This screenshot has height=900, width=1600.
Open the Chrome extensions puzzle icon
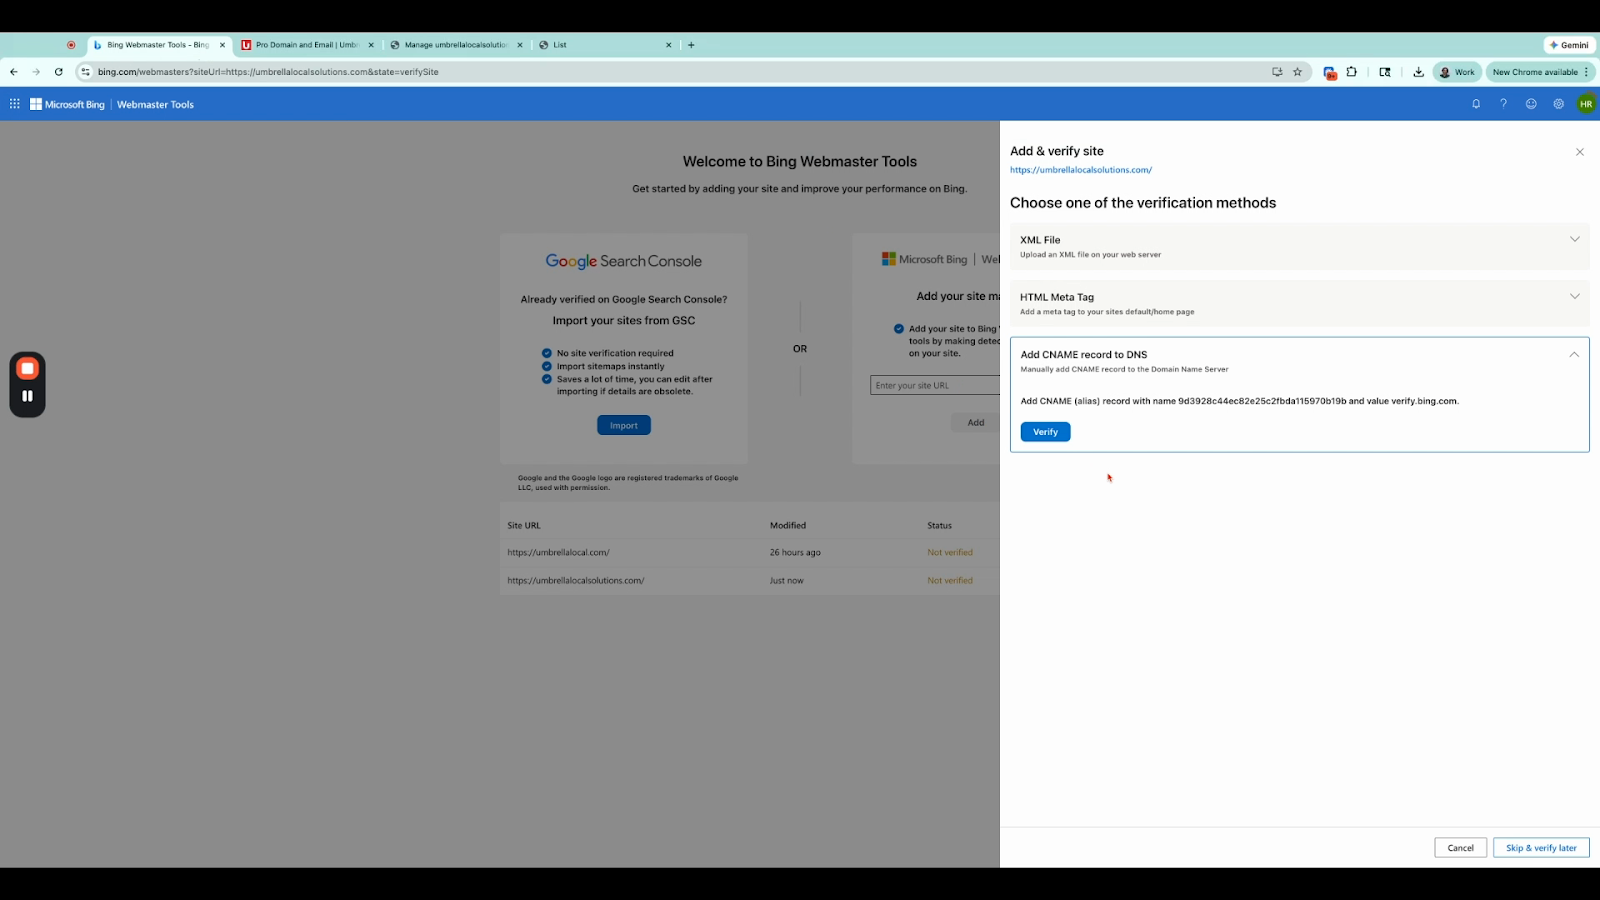[1352, 72]
